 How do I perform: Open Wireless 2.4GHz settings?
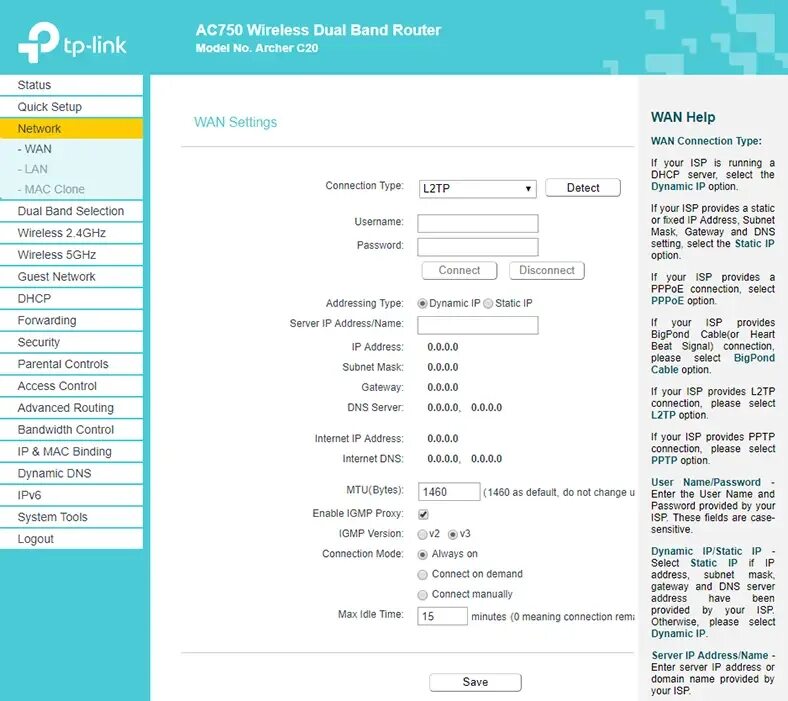[71, 233]
